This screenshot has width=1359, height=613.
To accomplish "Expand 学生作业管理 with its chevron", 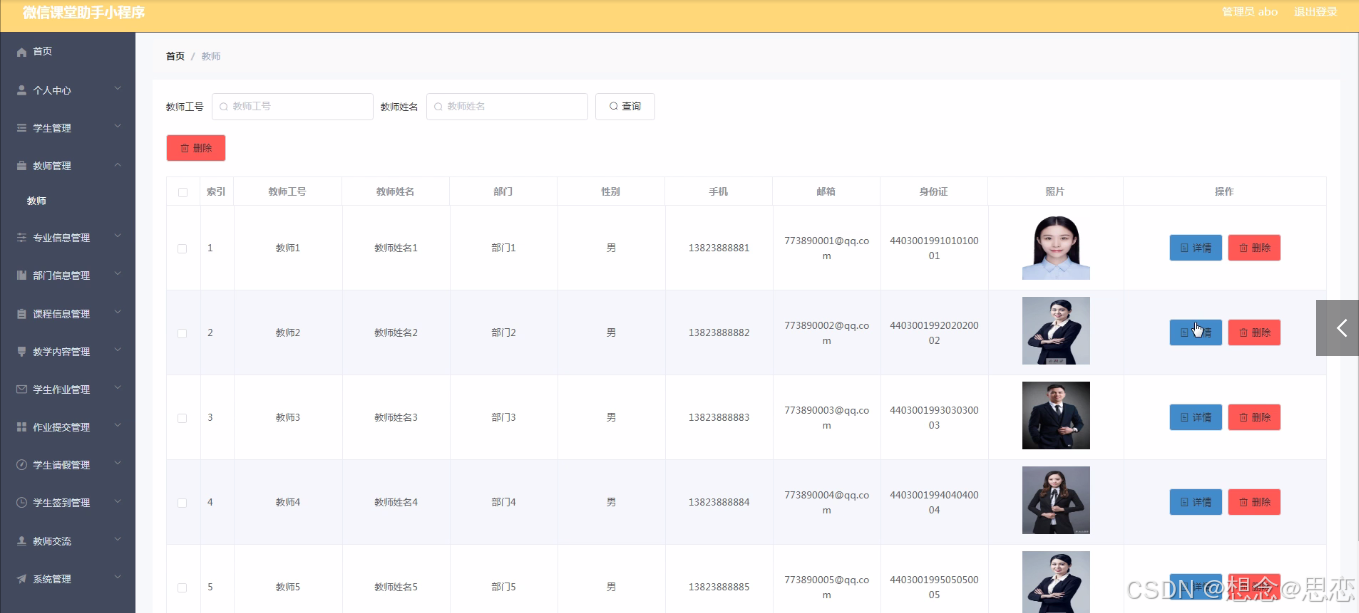I will click(x=117, y=389).
